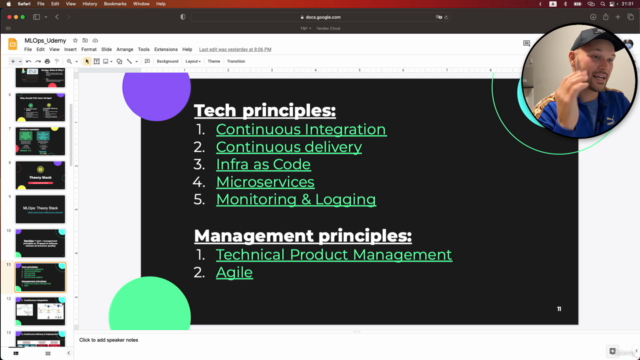Open Safari sidebar dropdown arrow

coord(46,17)
